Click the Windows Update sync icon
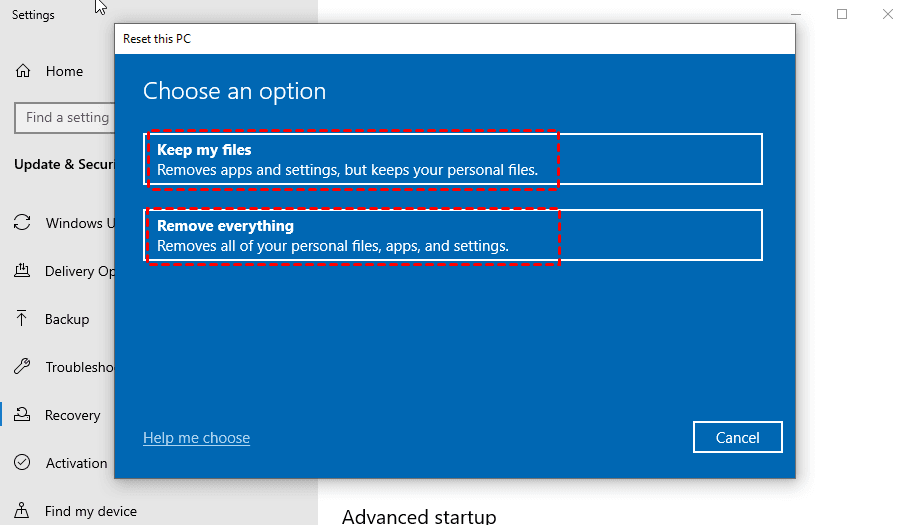 [x=22, y=223]
